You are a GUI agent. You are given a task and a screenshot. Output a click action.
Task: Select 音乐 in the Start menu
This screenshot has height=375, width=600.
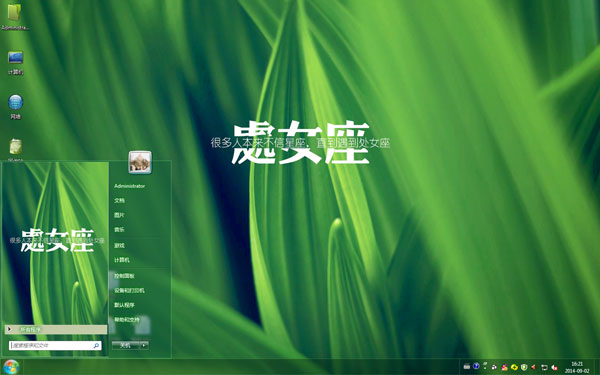pyautogui.click(x=119, y=230)
